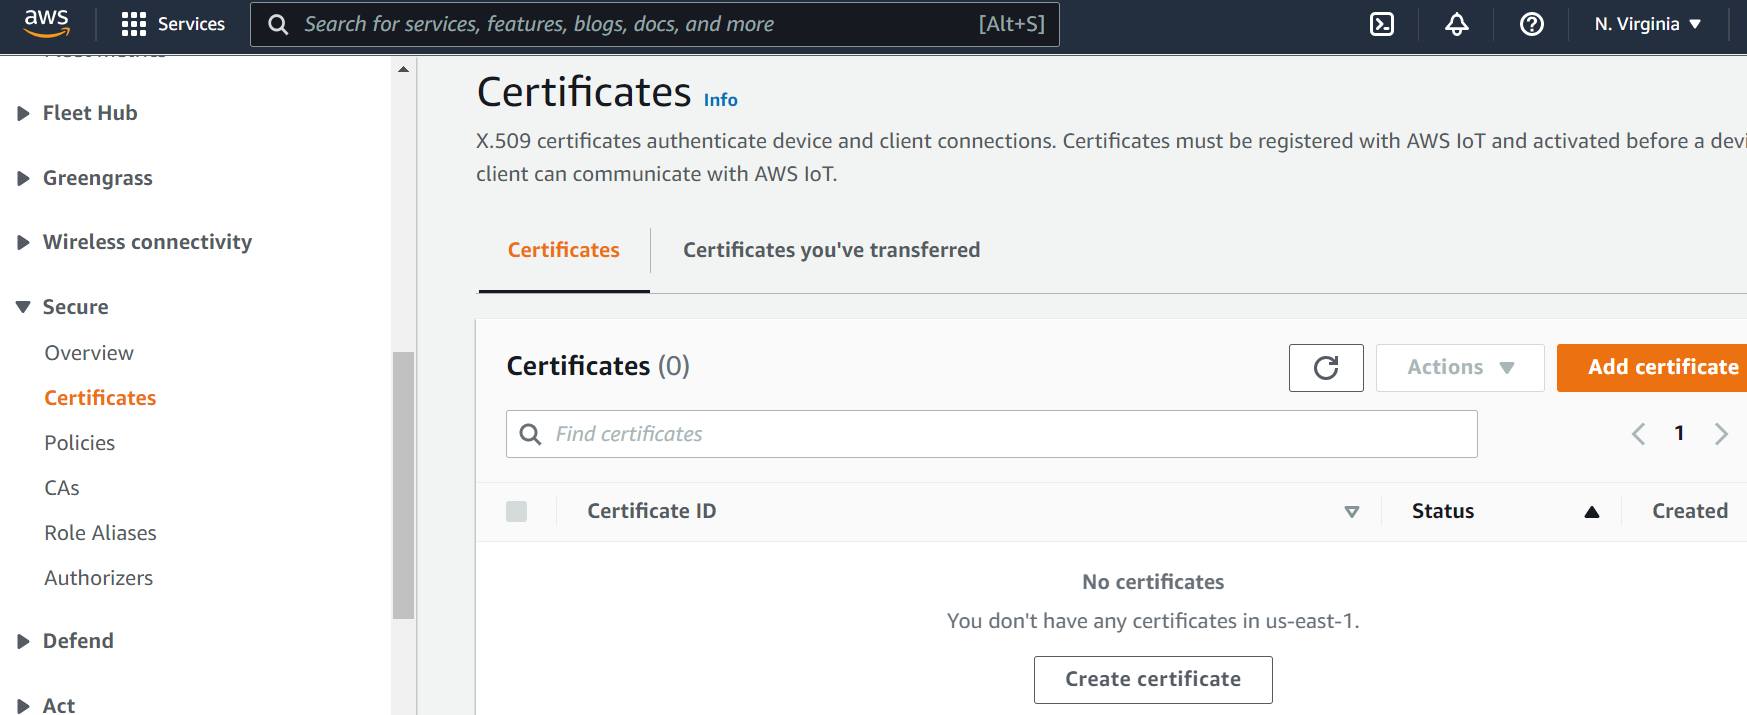
Task: Expand the Defend section
Action: coord(23,642)
